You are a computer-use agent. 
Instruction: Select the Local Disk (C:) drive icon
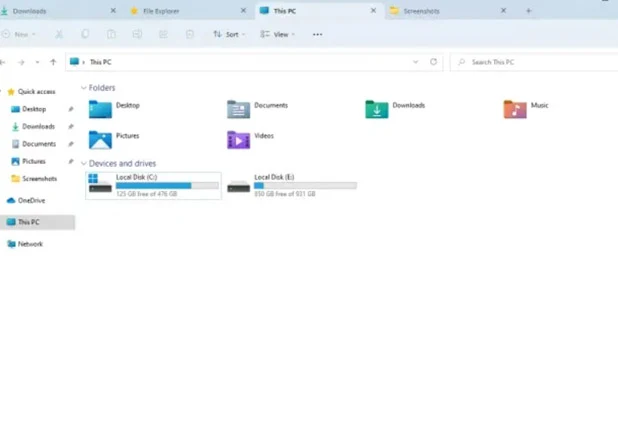tap(100, 183)
